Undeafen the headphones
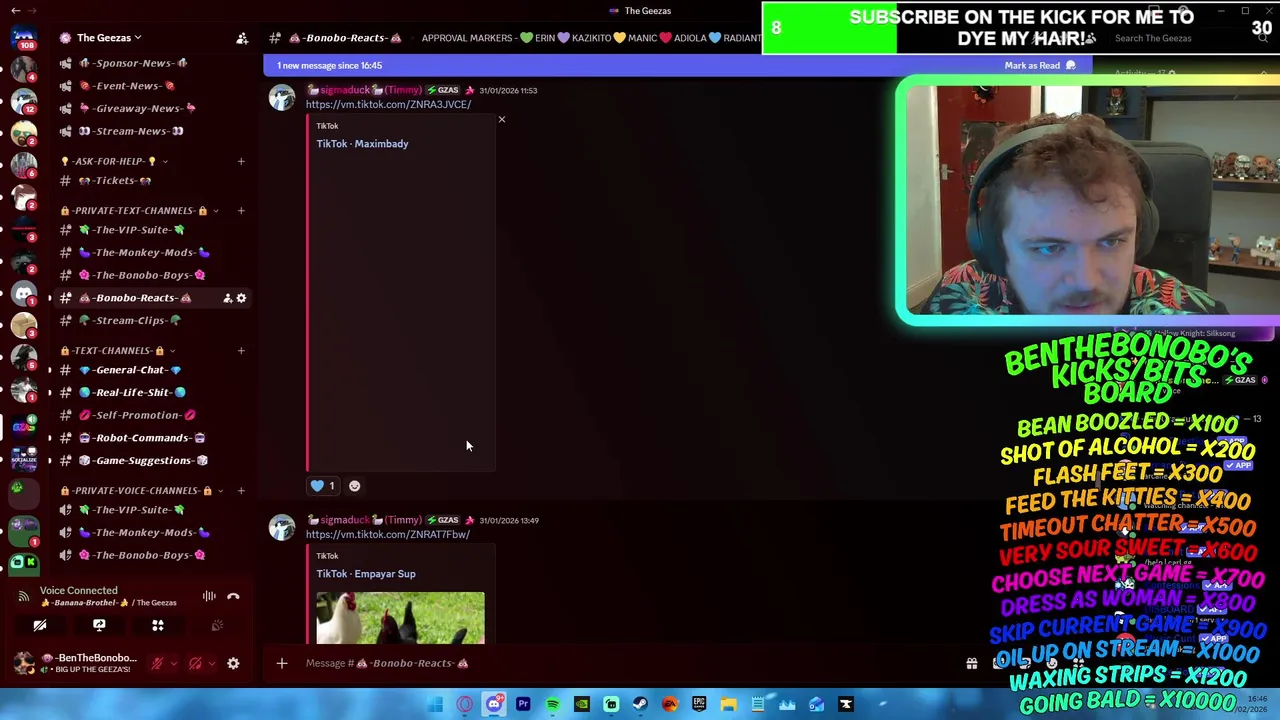The width and height of the screenshot is (1280, 720). click(x=195, y=663)
